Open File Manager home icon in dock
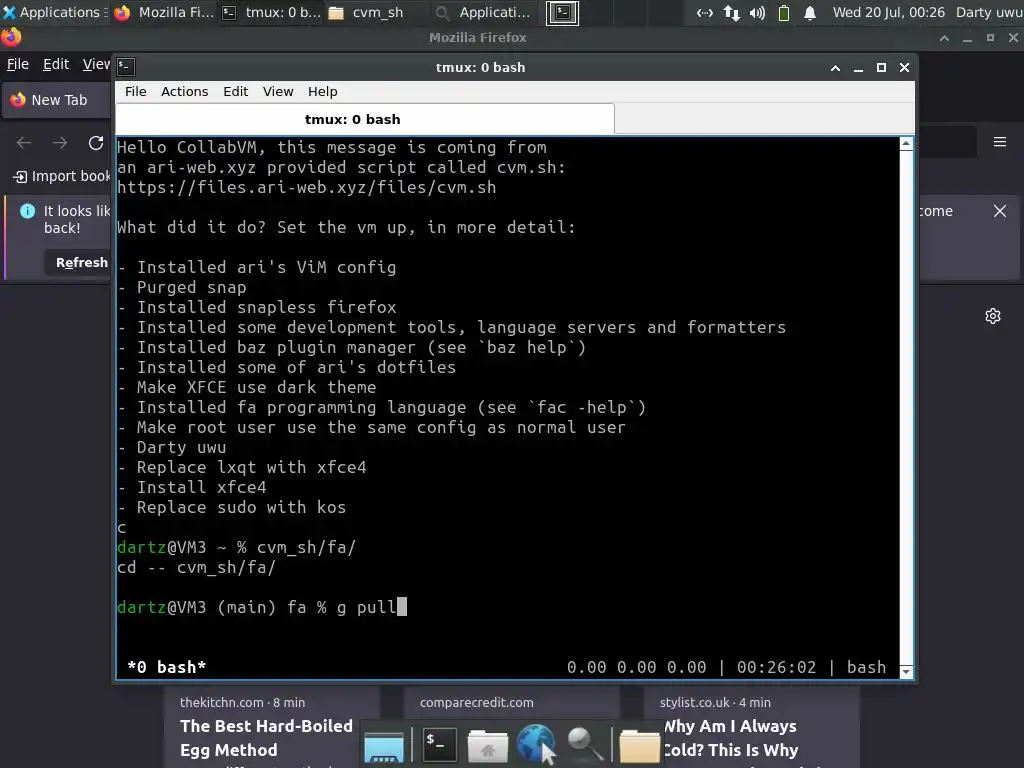 487,746
